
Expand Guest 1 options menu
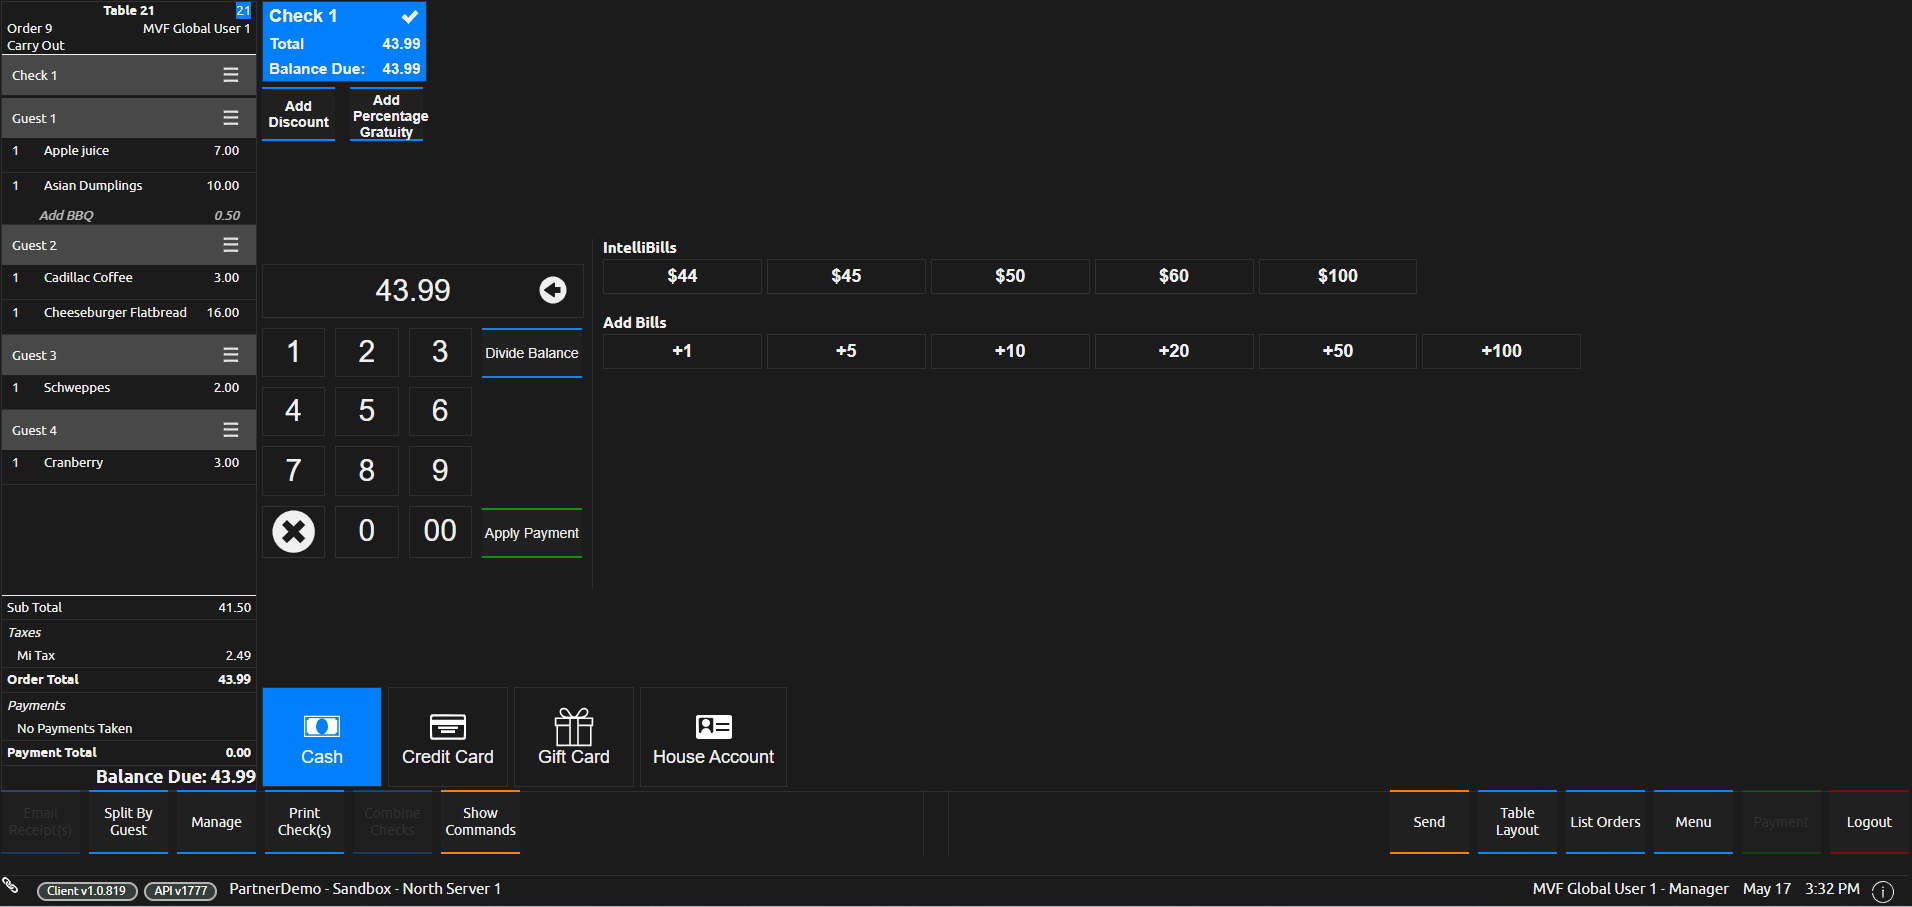pyautogui.click(x=231, y=118)
